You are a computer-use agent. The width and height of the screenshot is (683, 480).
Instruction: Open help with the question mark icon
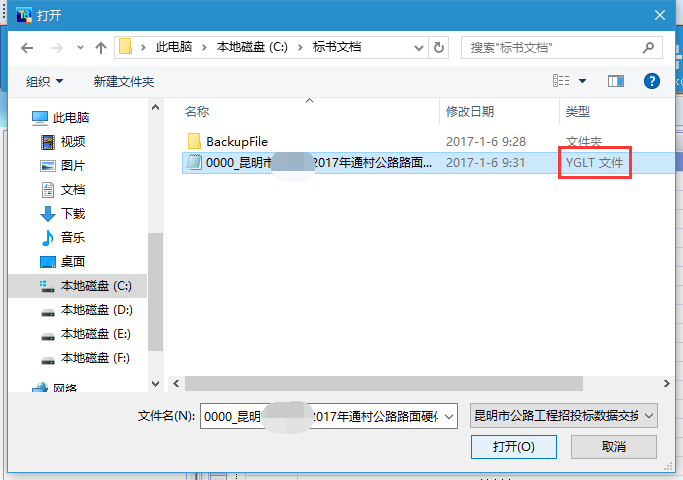click(x=652, y=81)
